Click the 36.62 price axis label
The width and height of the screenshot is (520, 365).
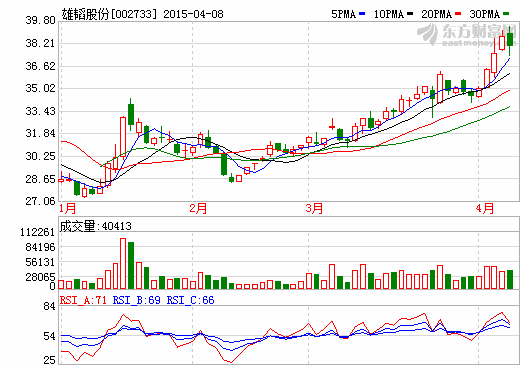click(40, 66)
